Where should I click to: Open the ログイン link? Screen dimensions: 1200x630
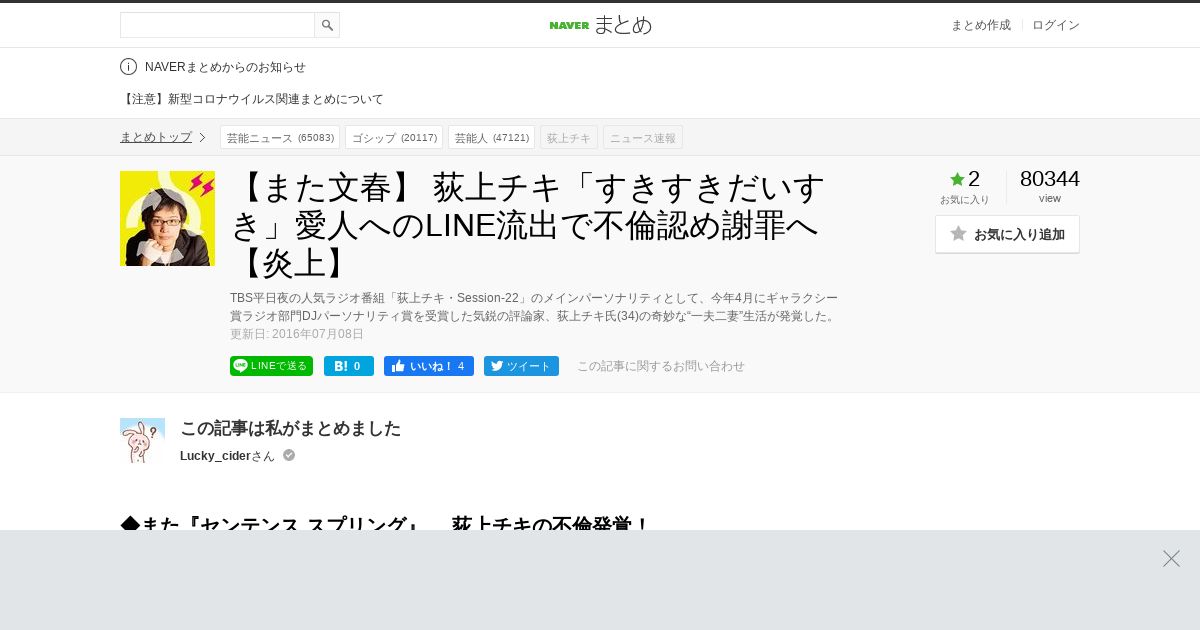(x=1056, y=25)
